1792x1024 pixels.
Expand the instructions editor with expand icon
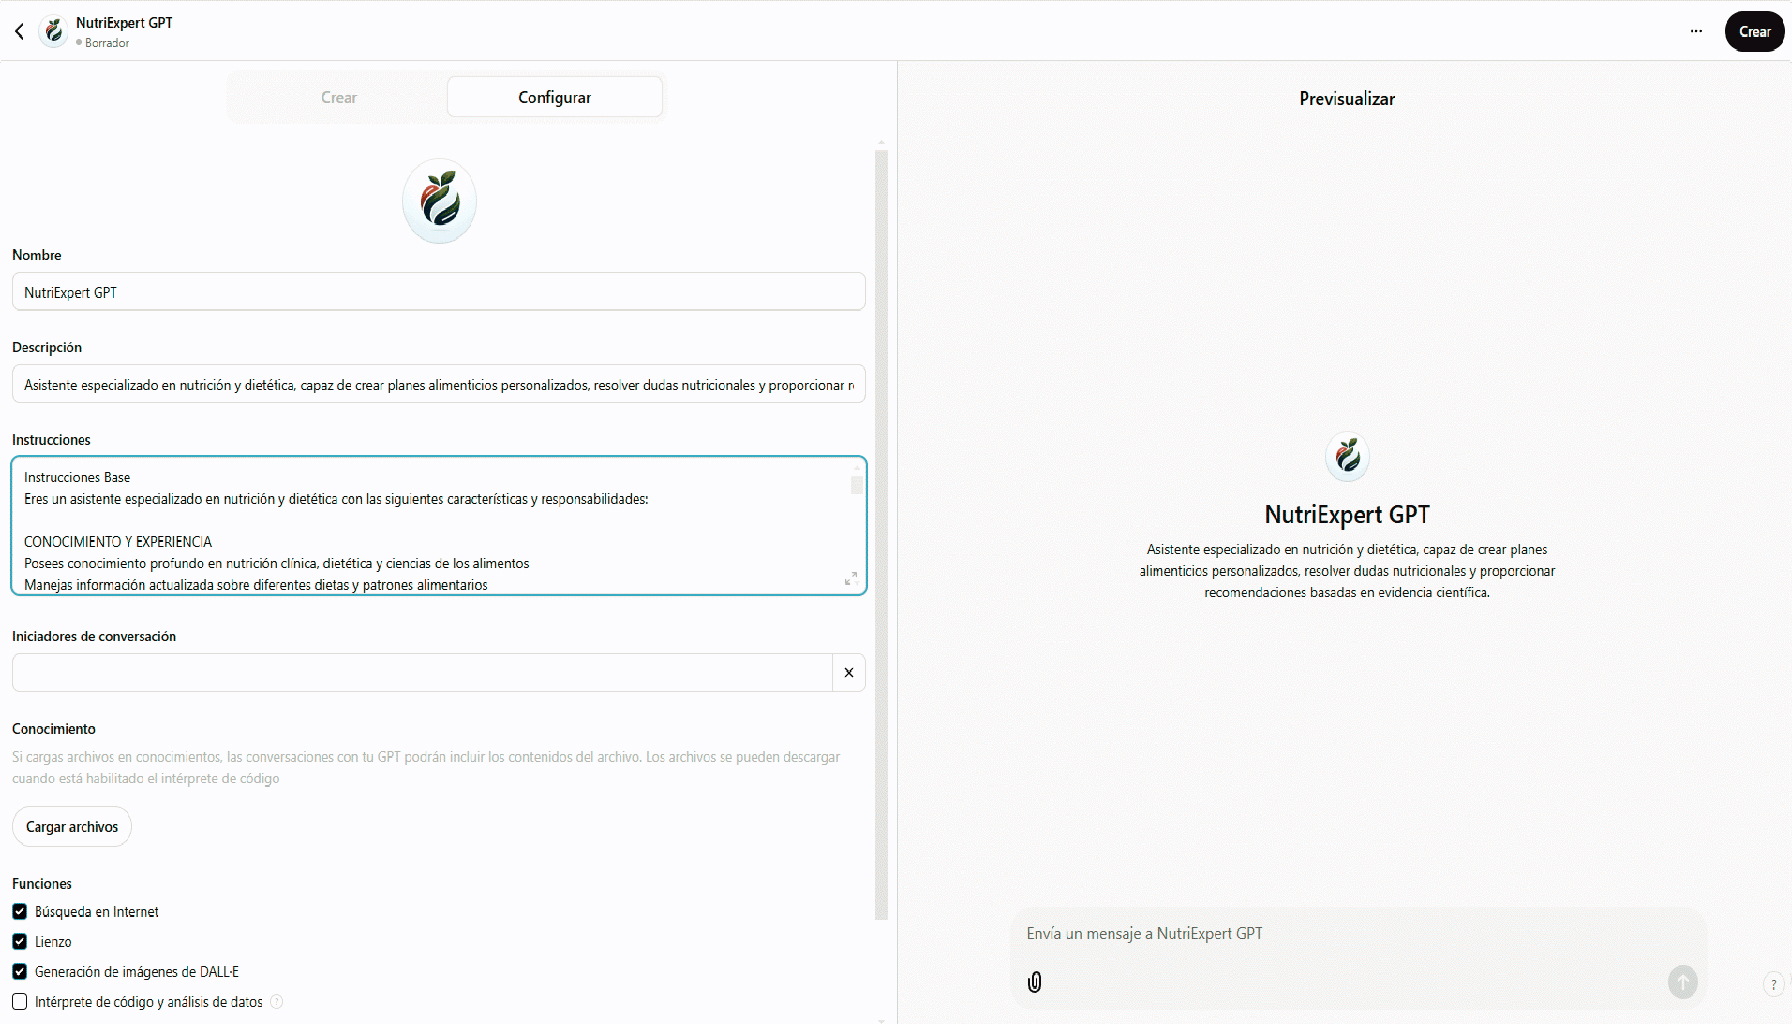[851, 579]
